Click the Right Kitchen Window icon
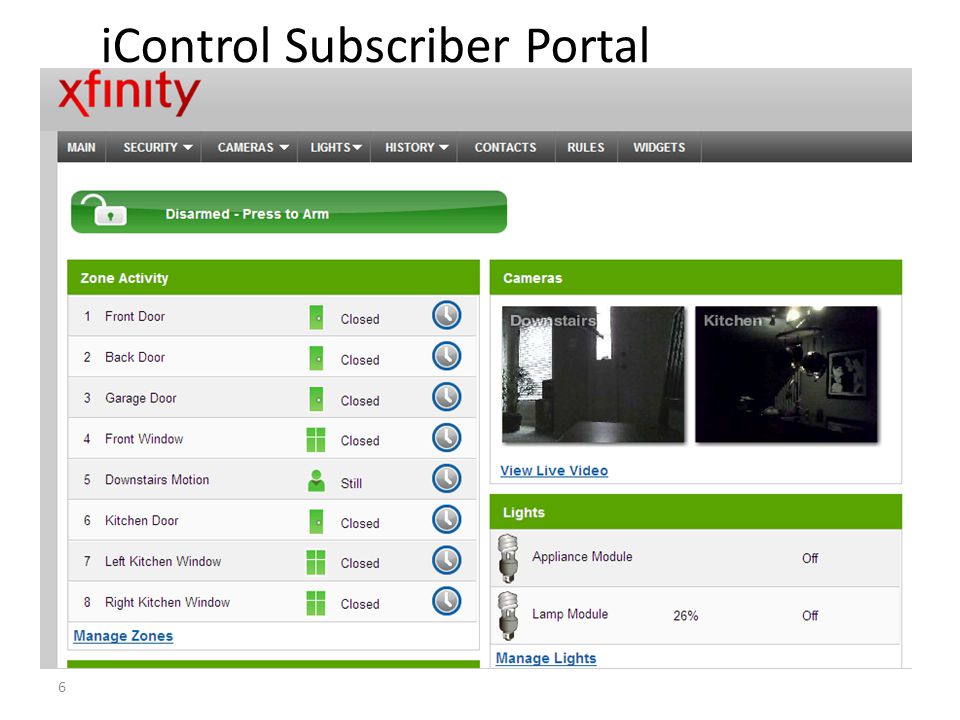This screenshot has height=720, width=960. click(x=316, y=603)
